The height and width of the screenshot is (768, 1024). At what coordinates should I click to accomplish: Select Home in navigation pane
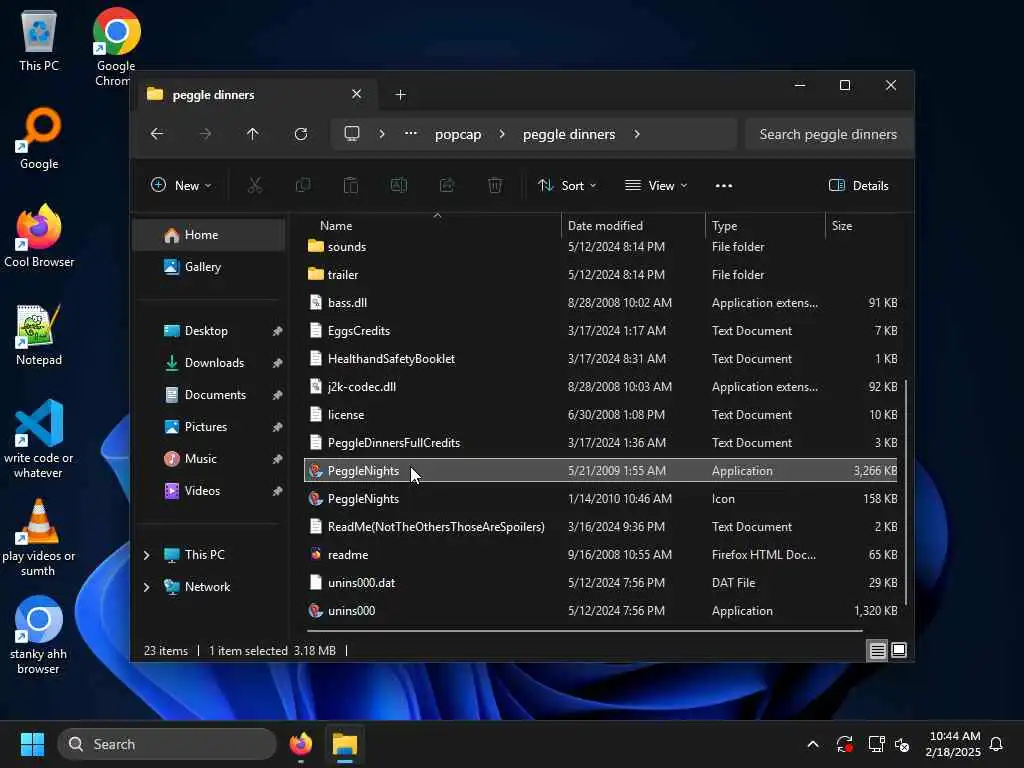click(209, 234)
